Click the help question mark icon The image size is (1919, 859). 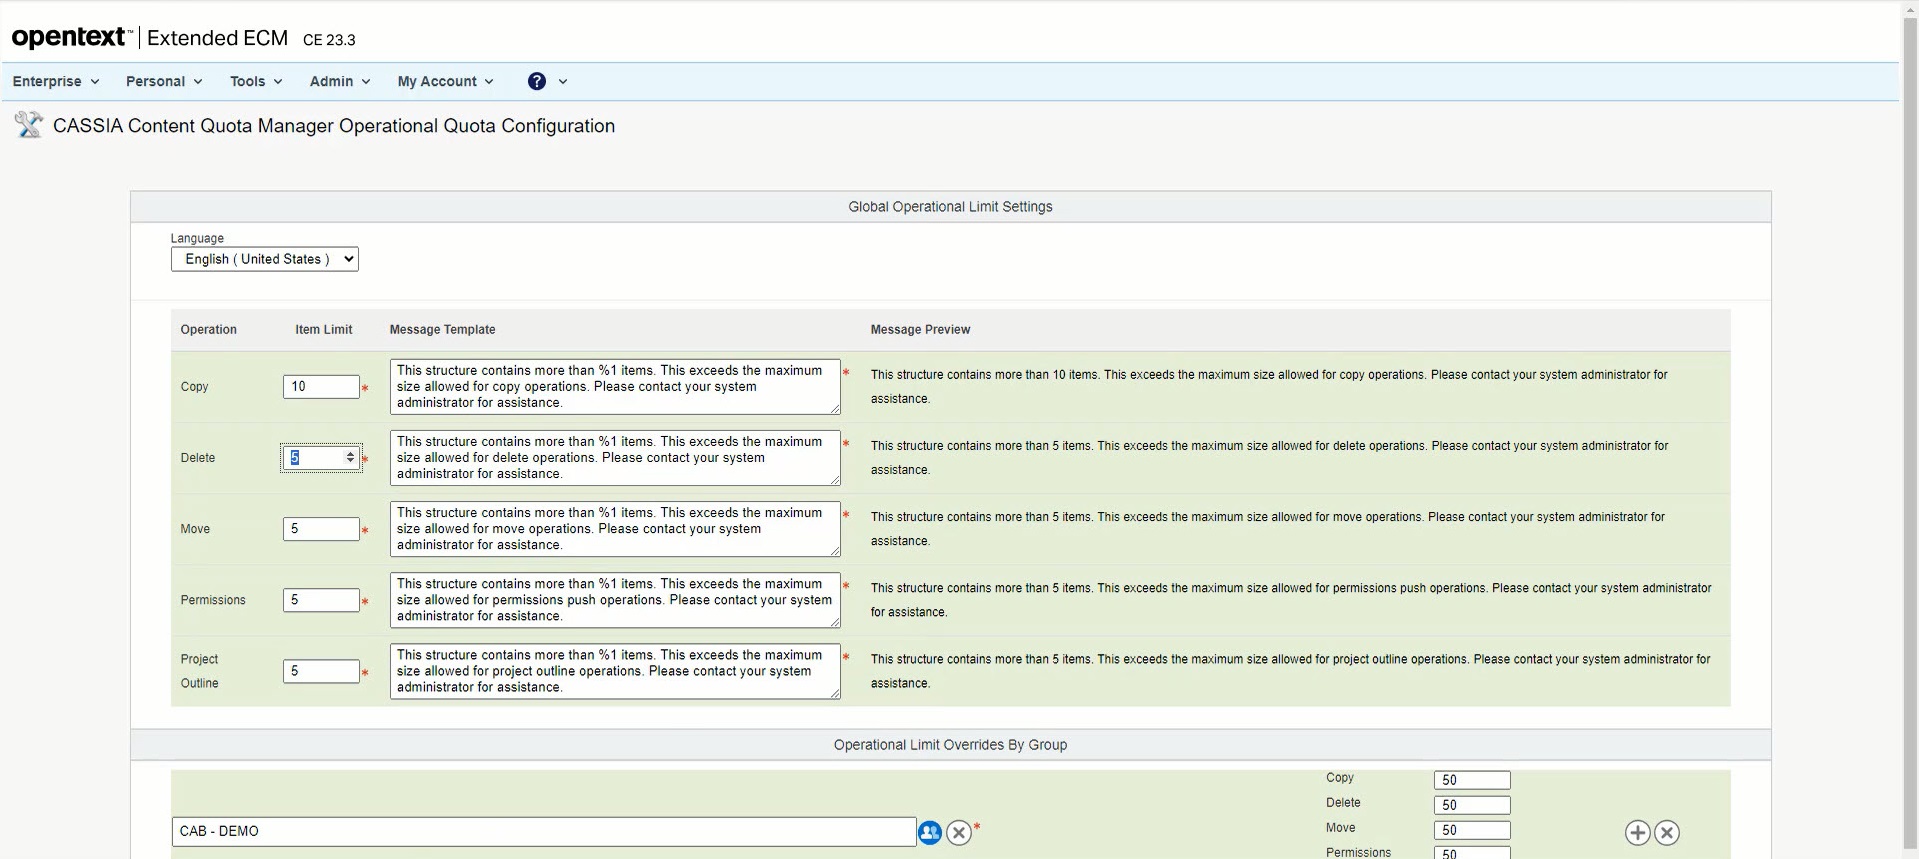[537, 82]
